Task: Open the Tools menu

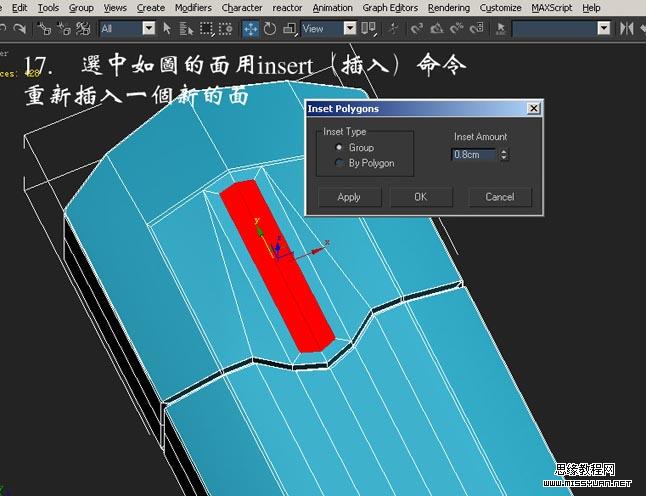Action: pos(48,7)
